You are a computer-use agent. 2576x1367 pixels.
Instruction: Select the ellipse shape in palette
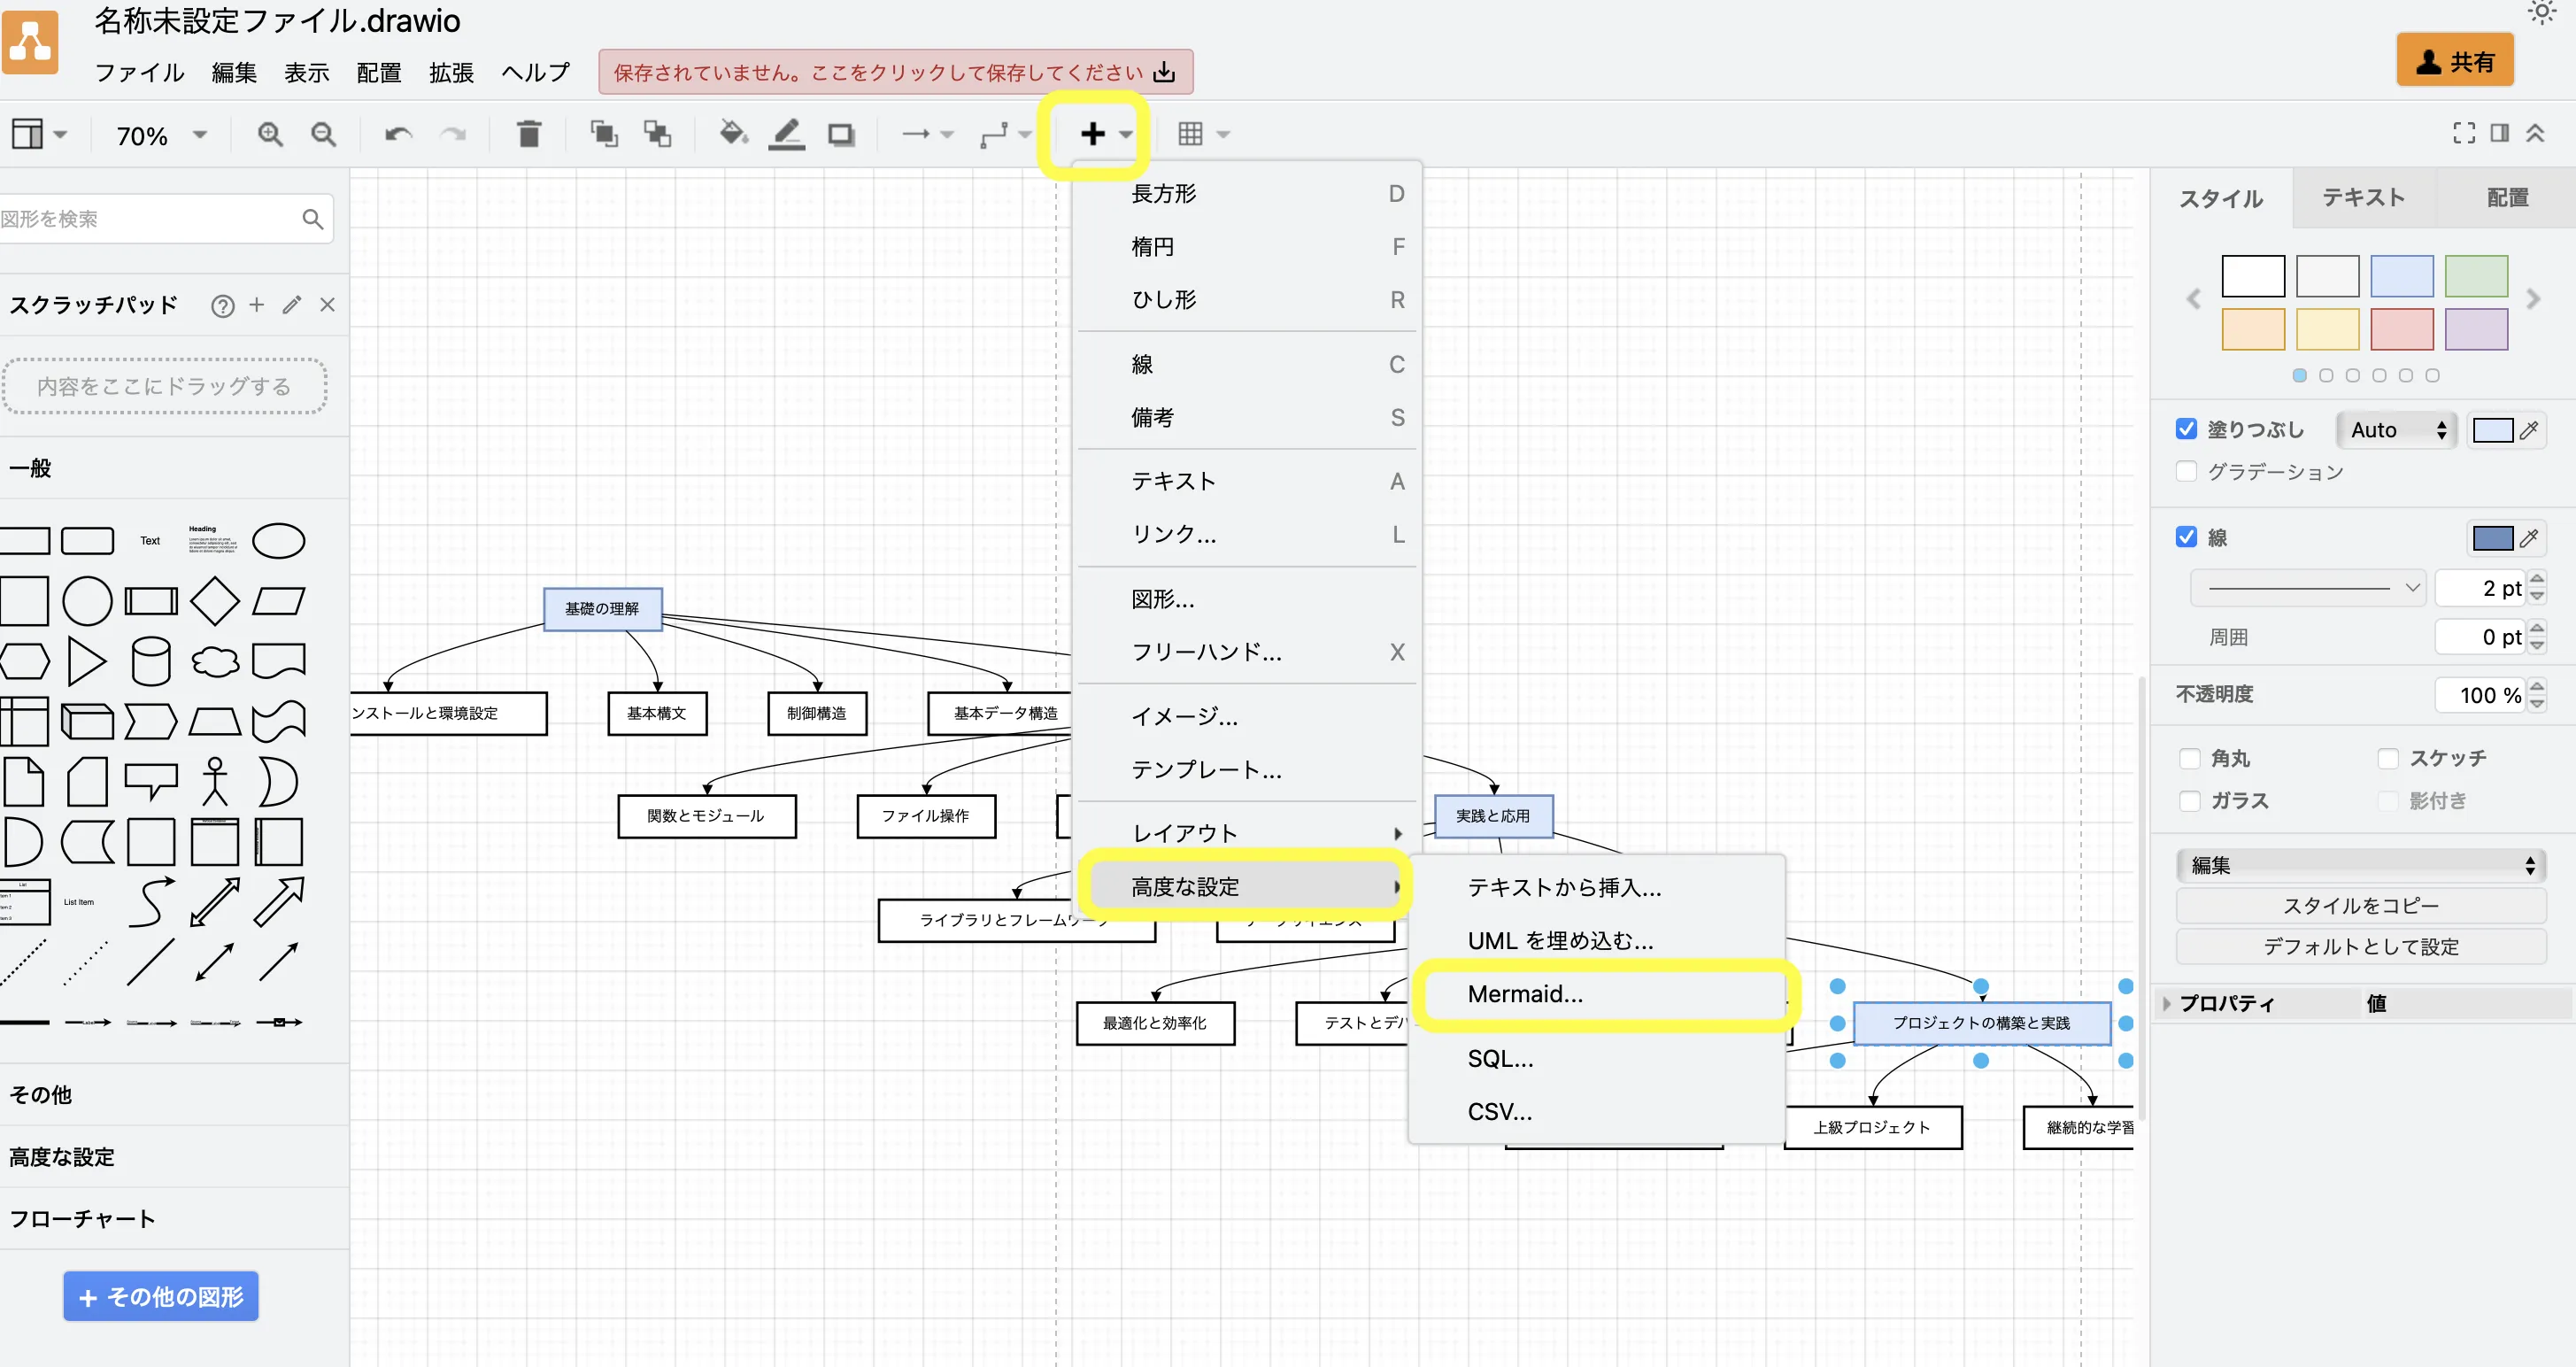279,541
